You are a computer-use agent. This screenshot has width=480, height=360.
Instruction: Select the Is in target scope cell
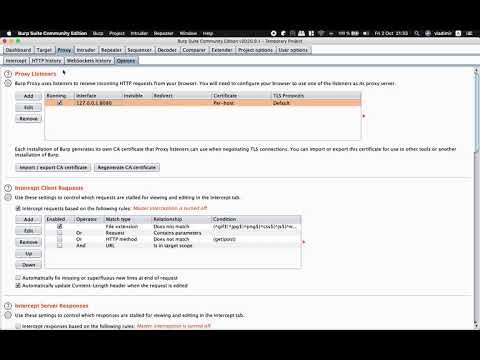pyautogui.click(x=181, y=245)
